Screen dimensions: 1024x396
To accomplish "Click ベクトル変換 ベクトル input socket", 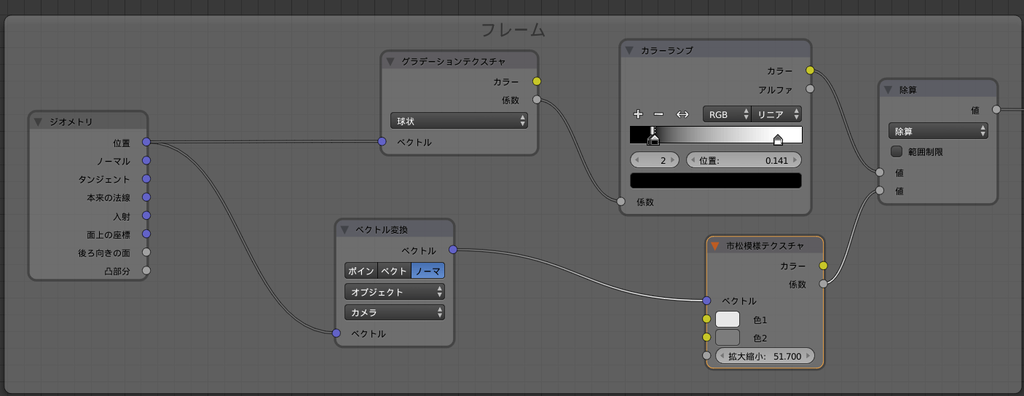I will [336, 333].
